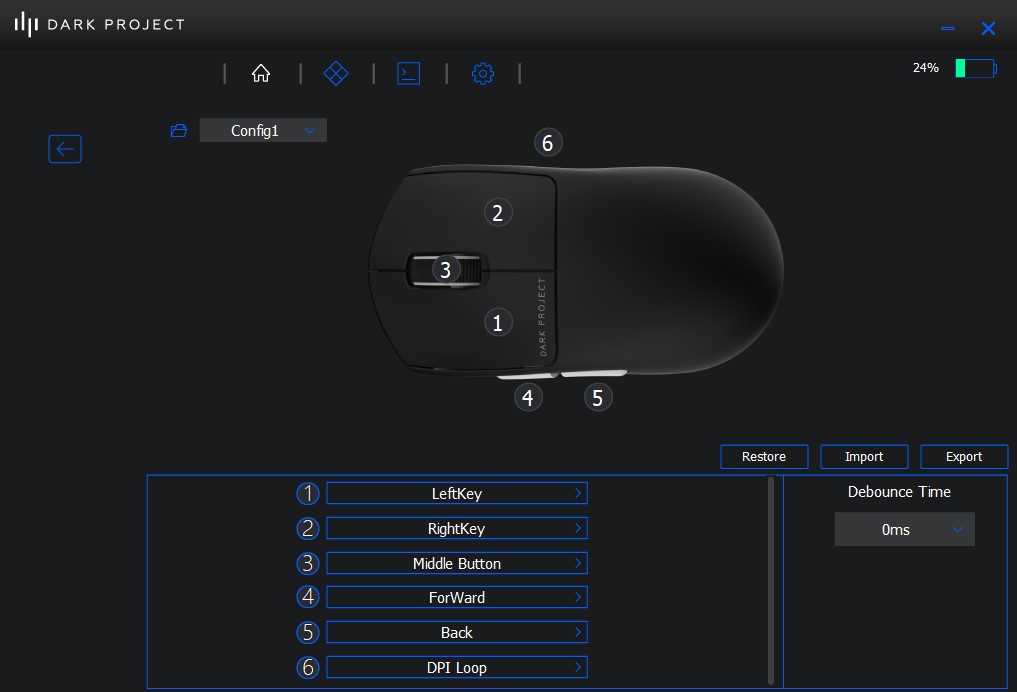Click the Import button
This screenshot has width=1017, height=692.
pos(864,457)
